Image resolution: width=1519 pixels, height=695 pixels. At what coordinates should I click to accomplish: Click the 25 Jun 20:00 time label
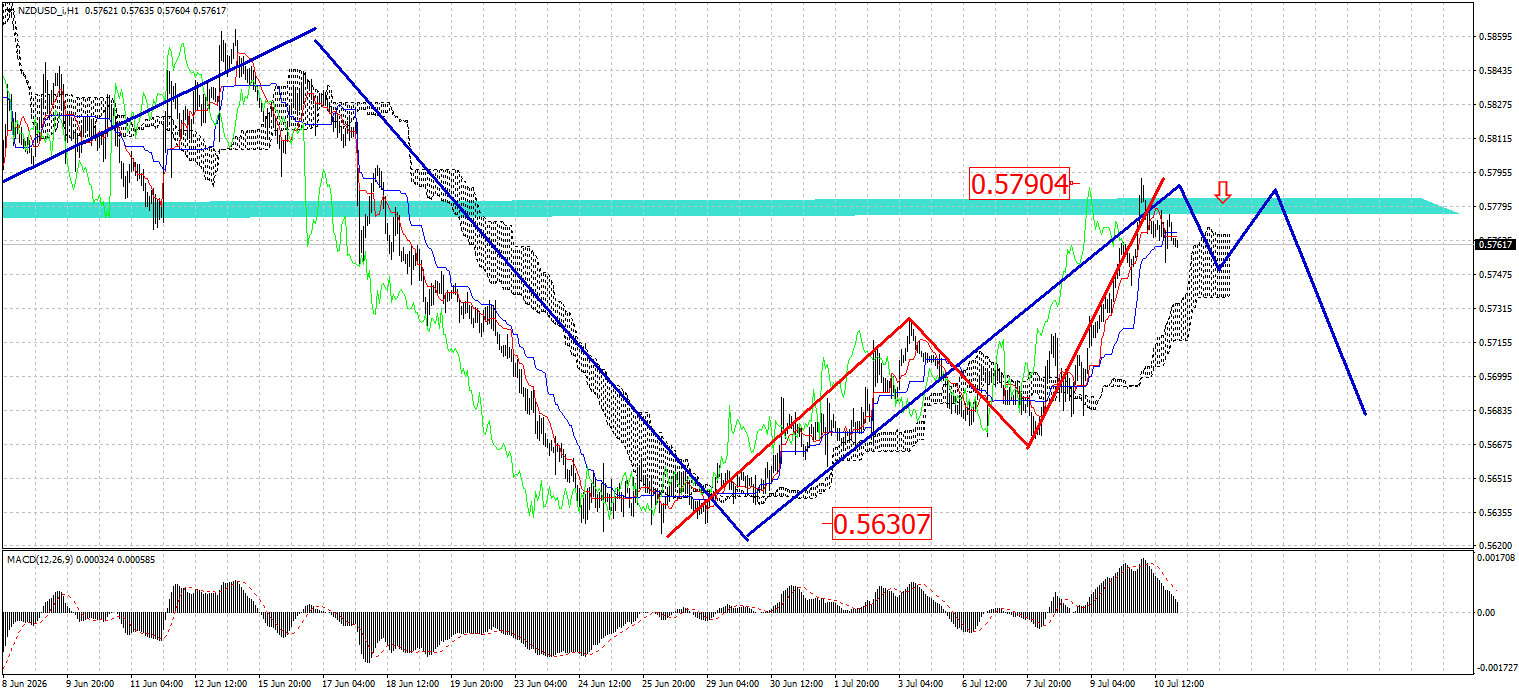point(670,684)
